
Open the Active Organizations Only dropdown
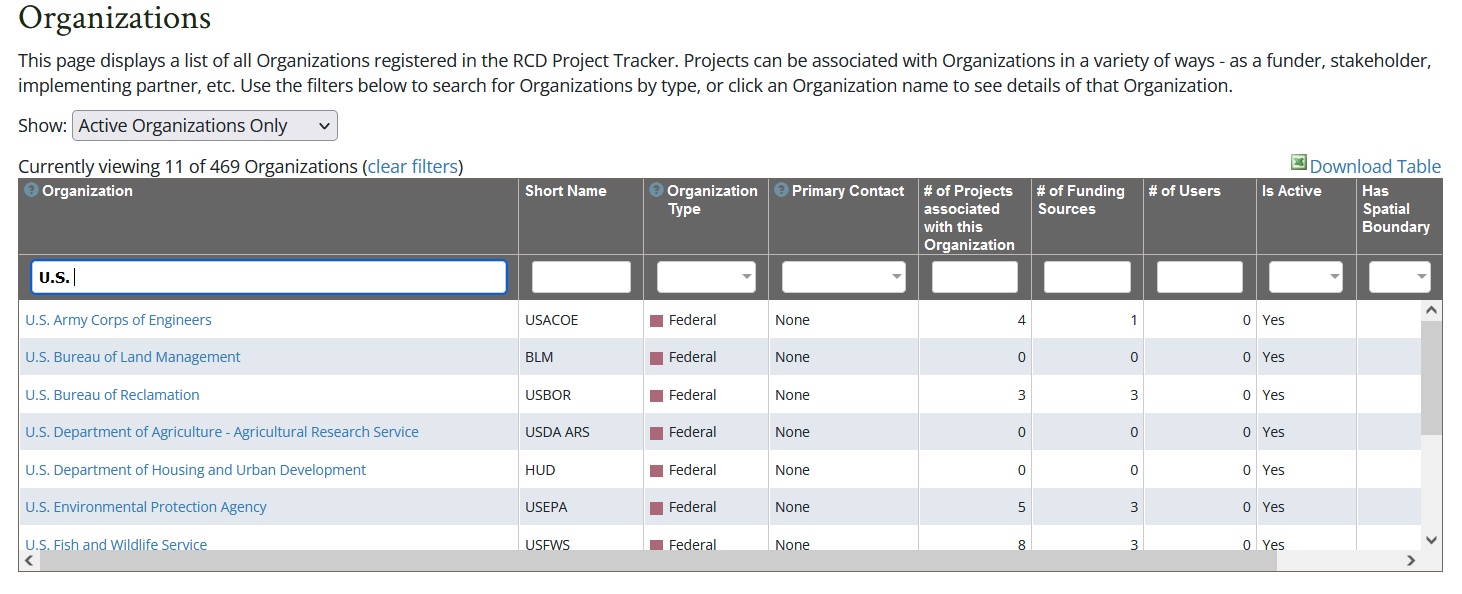click(x=205, y=126)
